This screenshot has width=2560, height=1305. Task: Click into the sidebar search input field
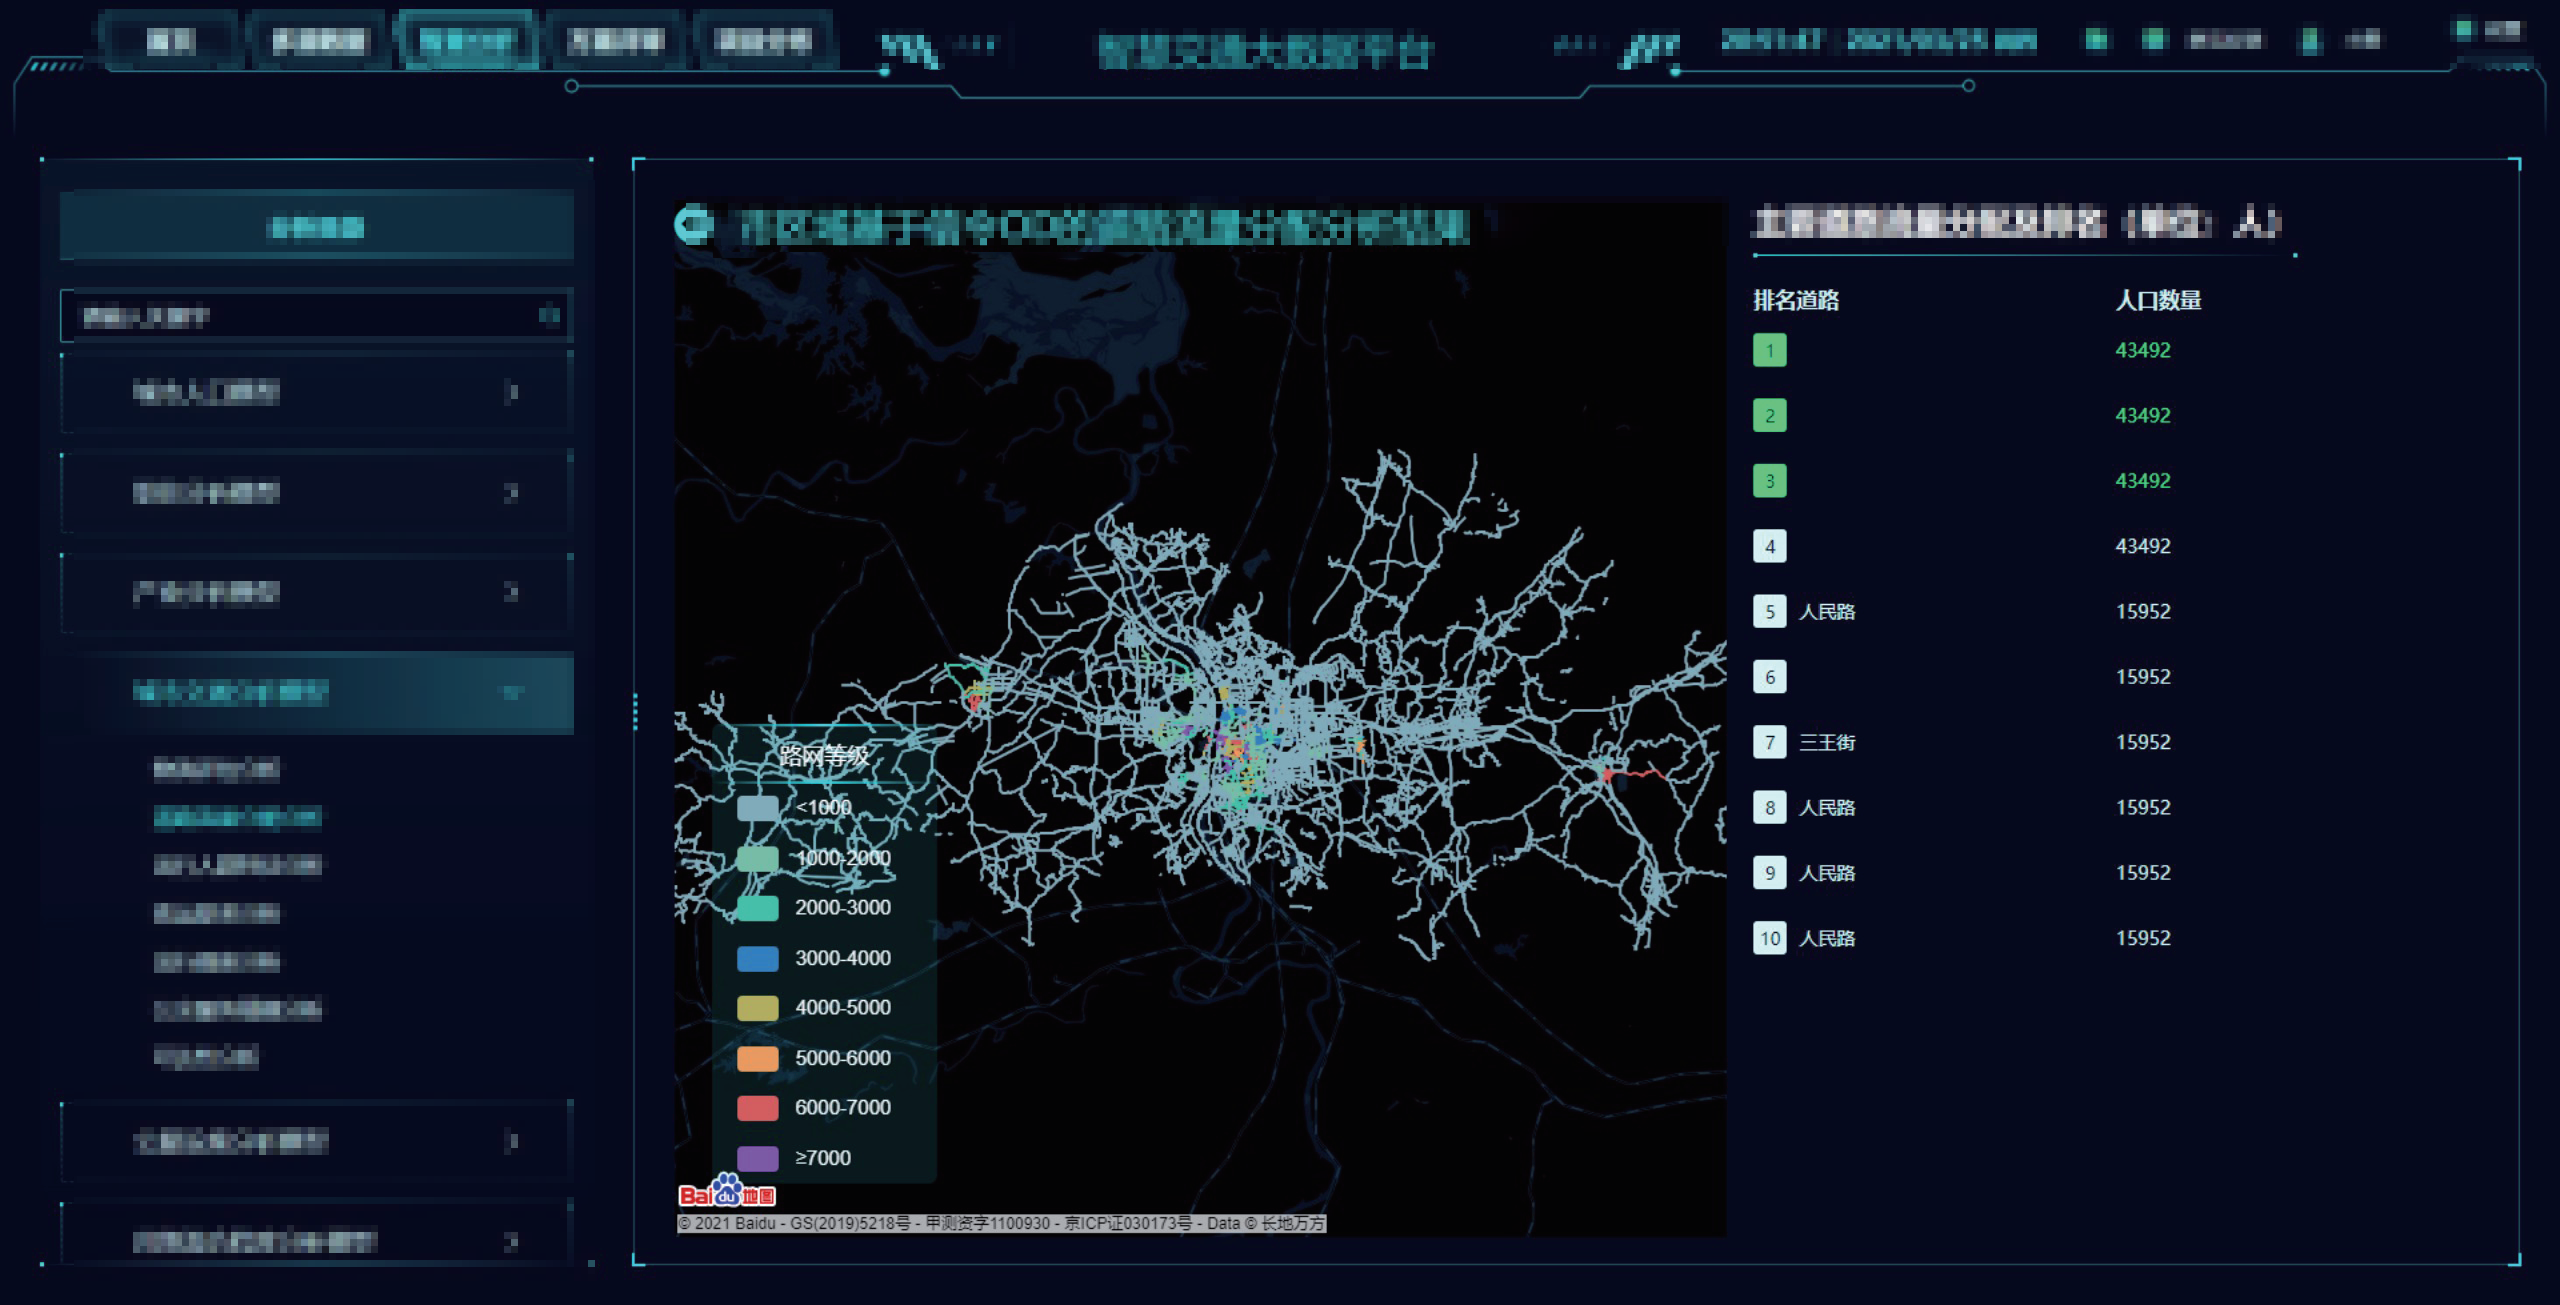click(316, 316)
